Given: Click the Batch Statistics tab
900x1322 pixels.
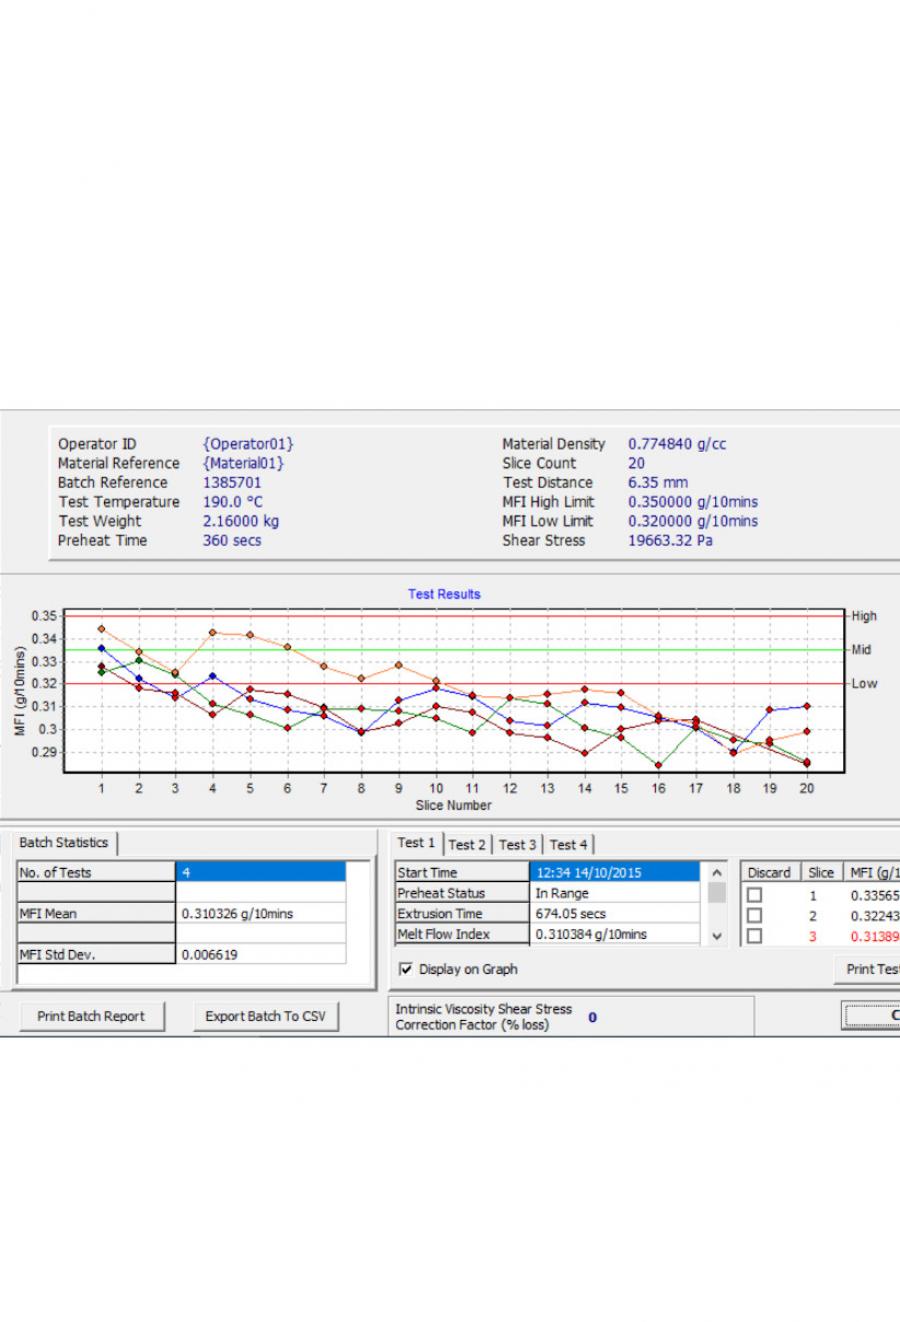Looking at the screenshot, I should (64, 843).
